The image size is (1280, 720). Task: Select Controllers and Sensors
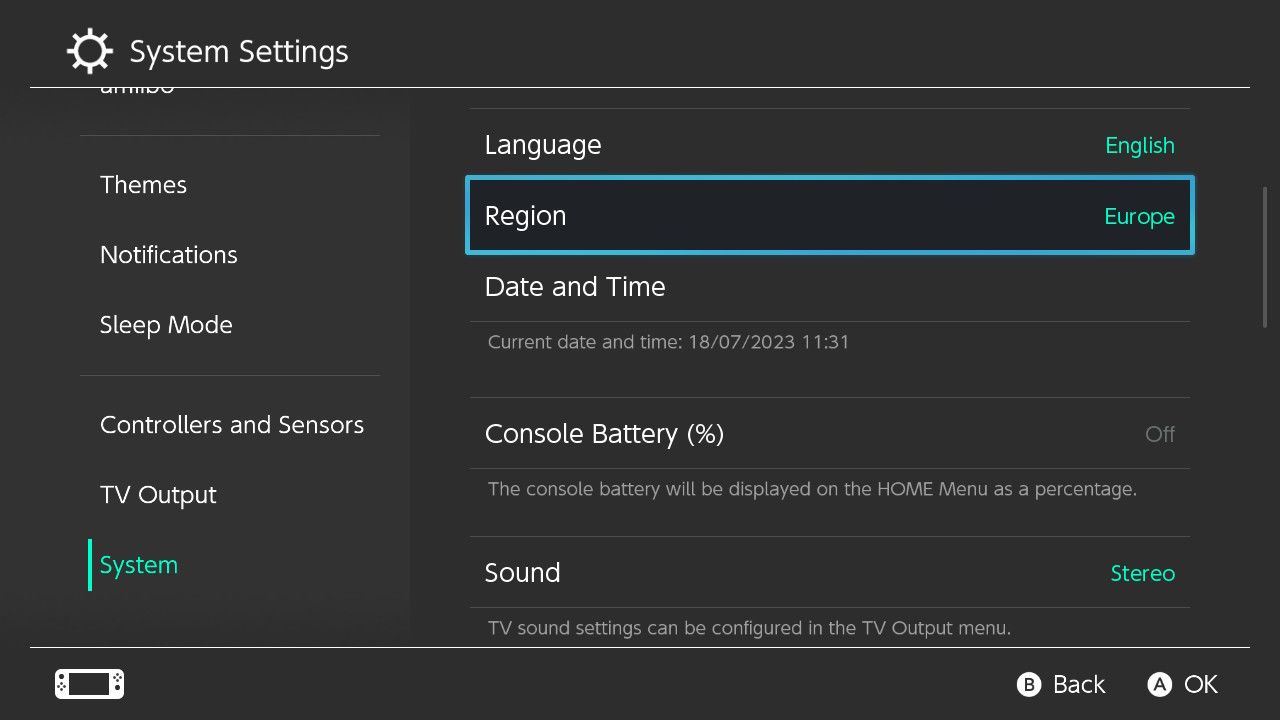232,425
